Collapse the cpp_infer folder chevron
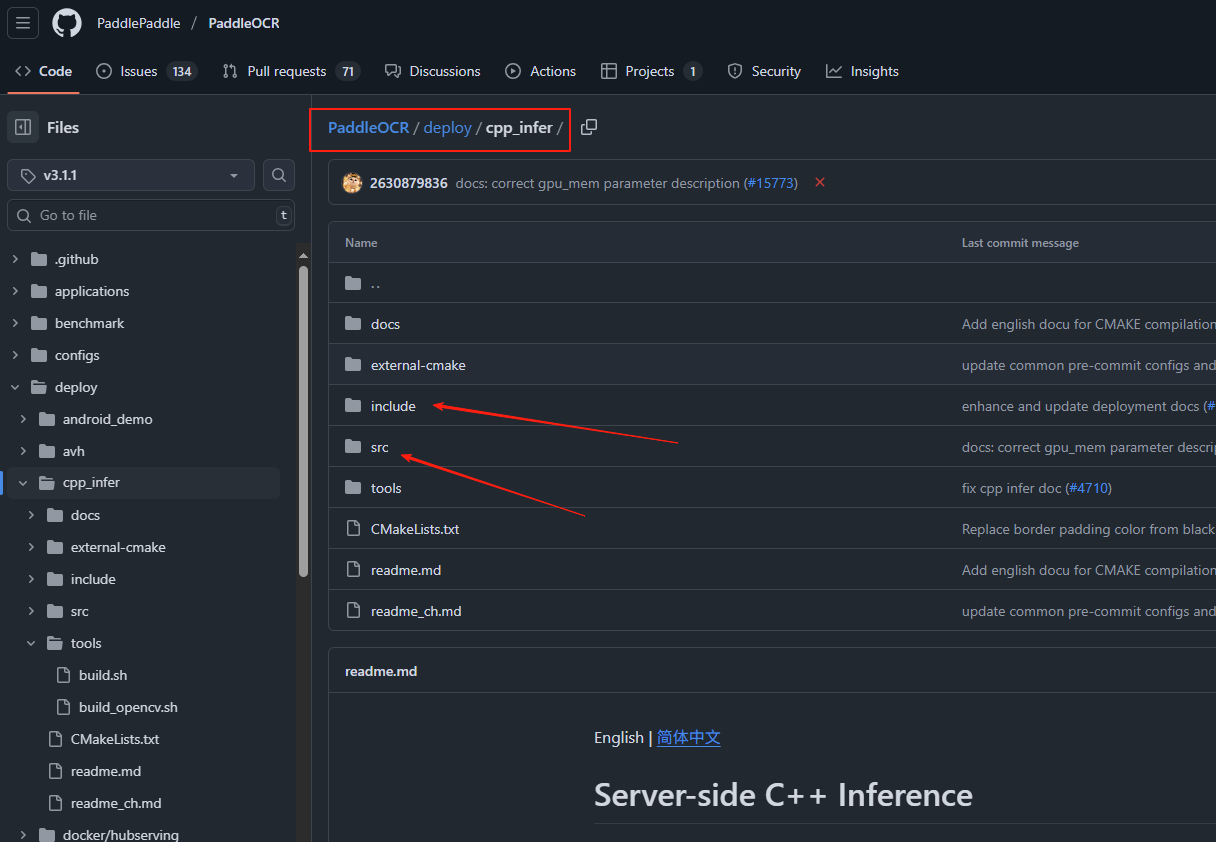Image resolution: width=1216 pixels, height=842 pixels. [23, 483]
